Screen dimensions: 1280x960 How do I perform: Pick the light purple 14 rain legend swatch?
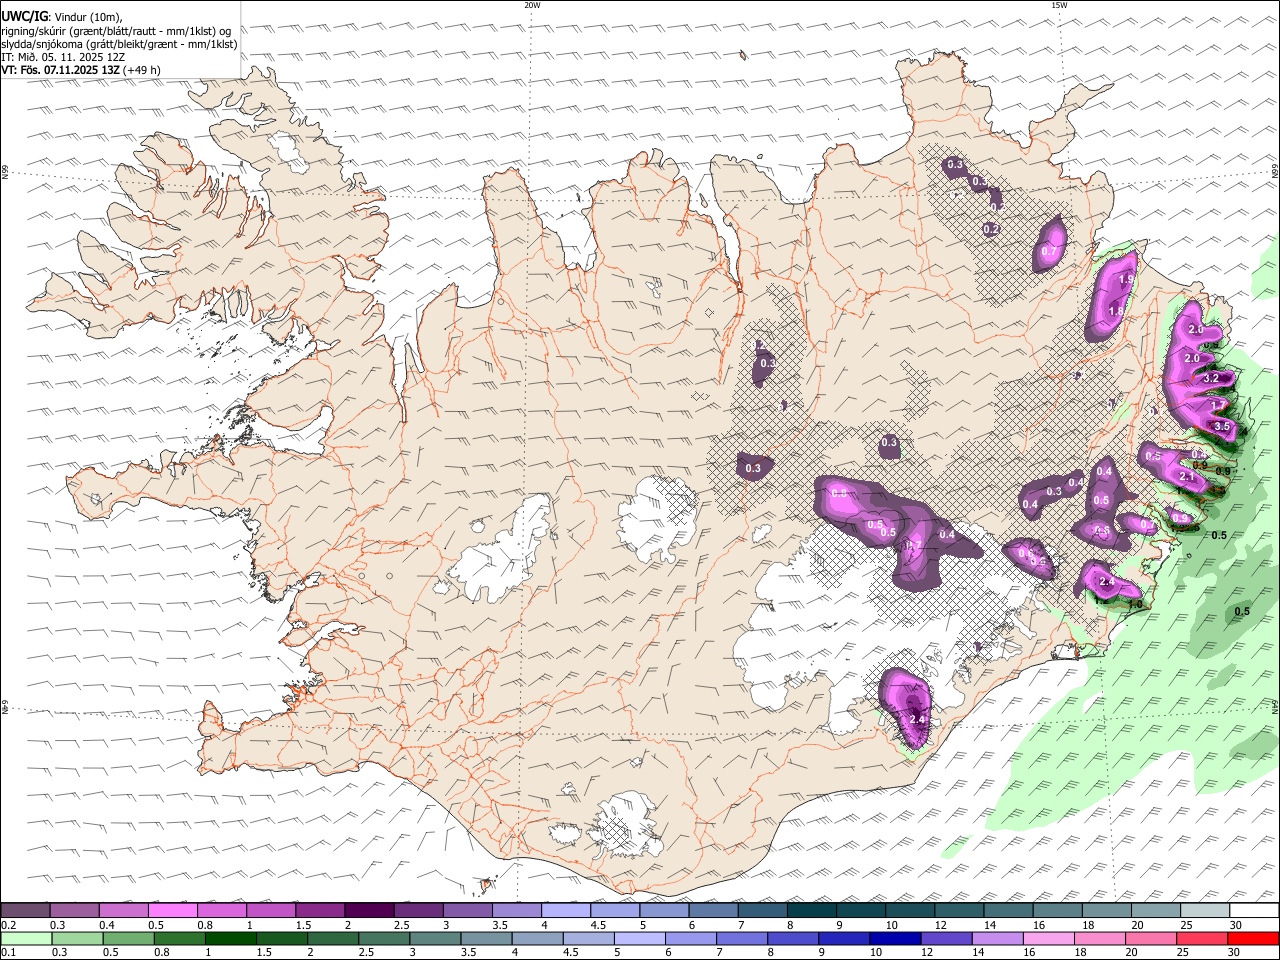click(996, 939)
